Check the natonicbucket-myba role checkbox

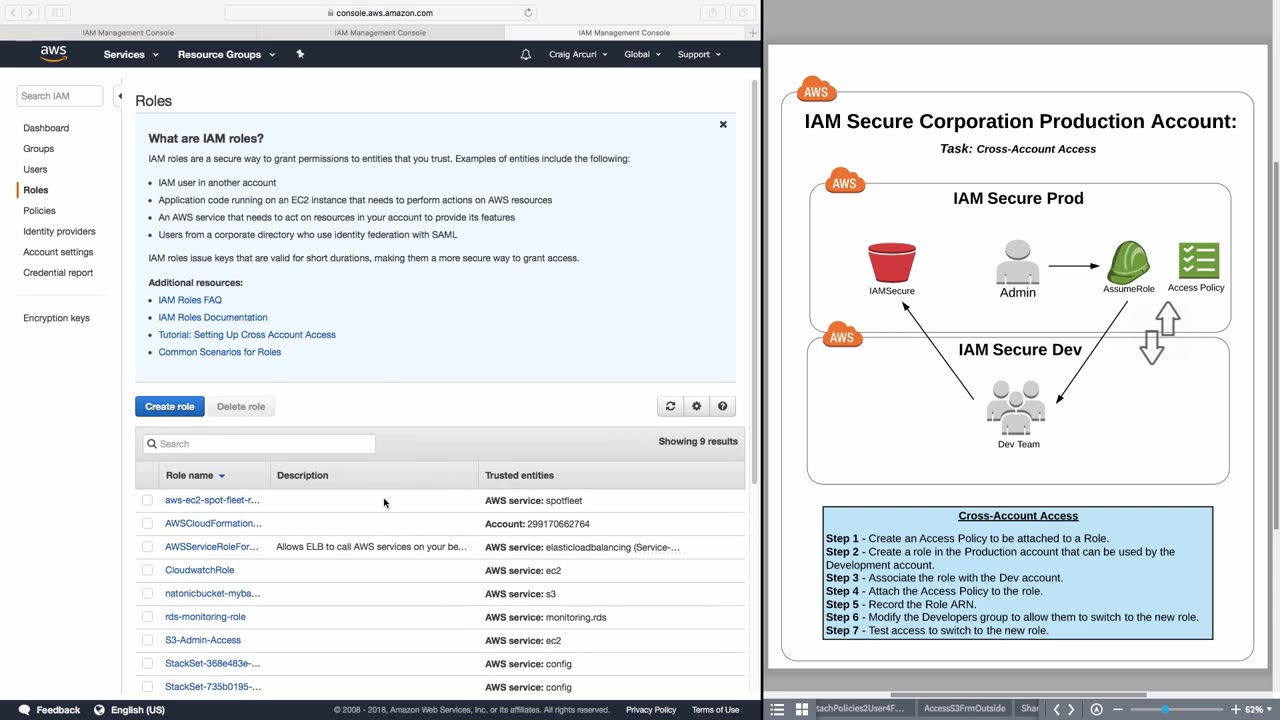(x=147, y=593)
